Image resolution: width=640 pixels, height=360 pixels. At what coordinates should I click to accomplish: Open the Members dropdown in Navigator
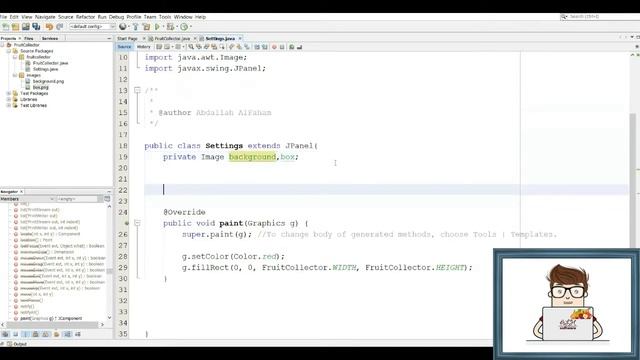(x=27, y=199)
